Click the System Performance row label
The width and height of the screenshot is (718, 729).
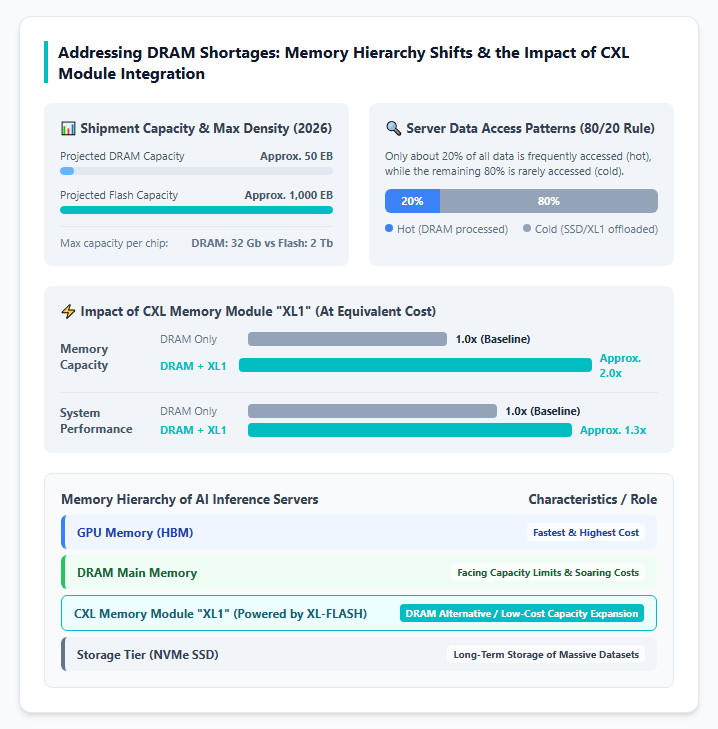96,421
